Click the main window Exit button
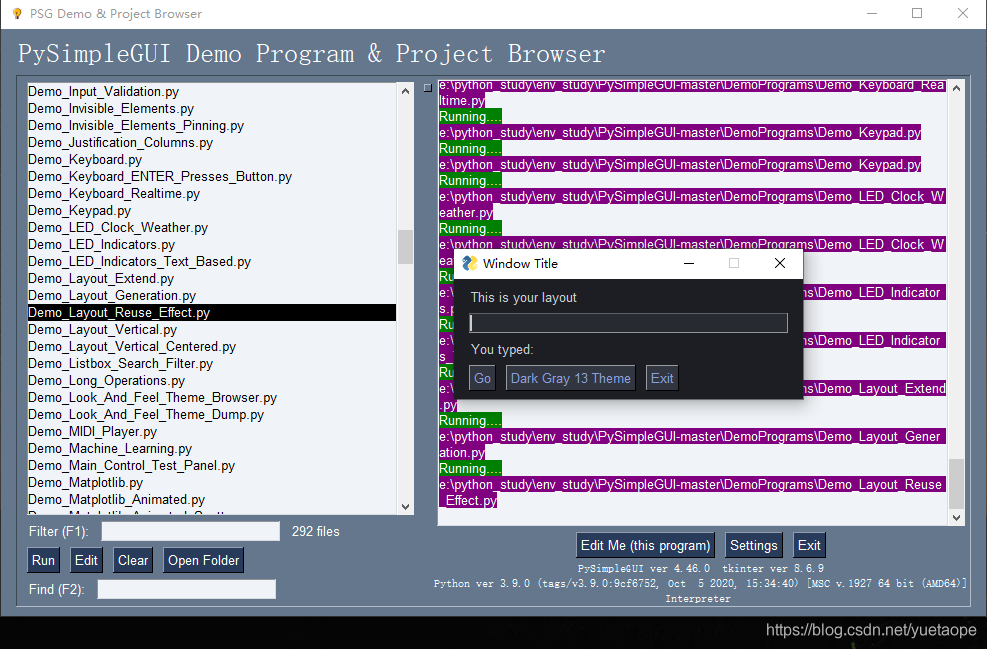Image resolution: width=987 pixels, height=649 pixels. (809, 545)
